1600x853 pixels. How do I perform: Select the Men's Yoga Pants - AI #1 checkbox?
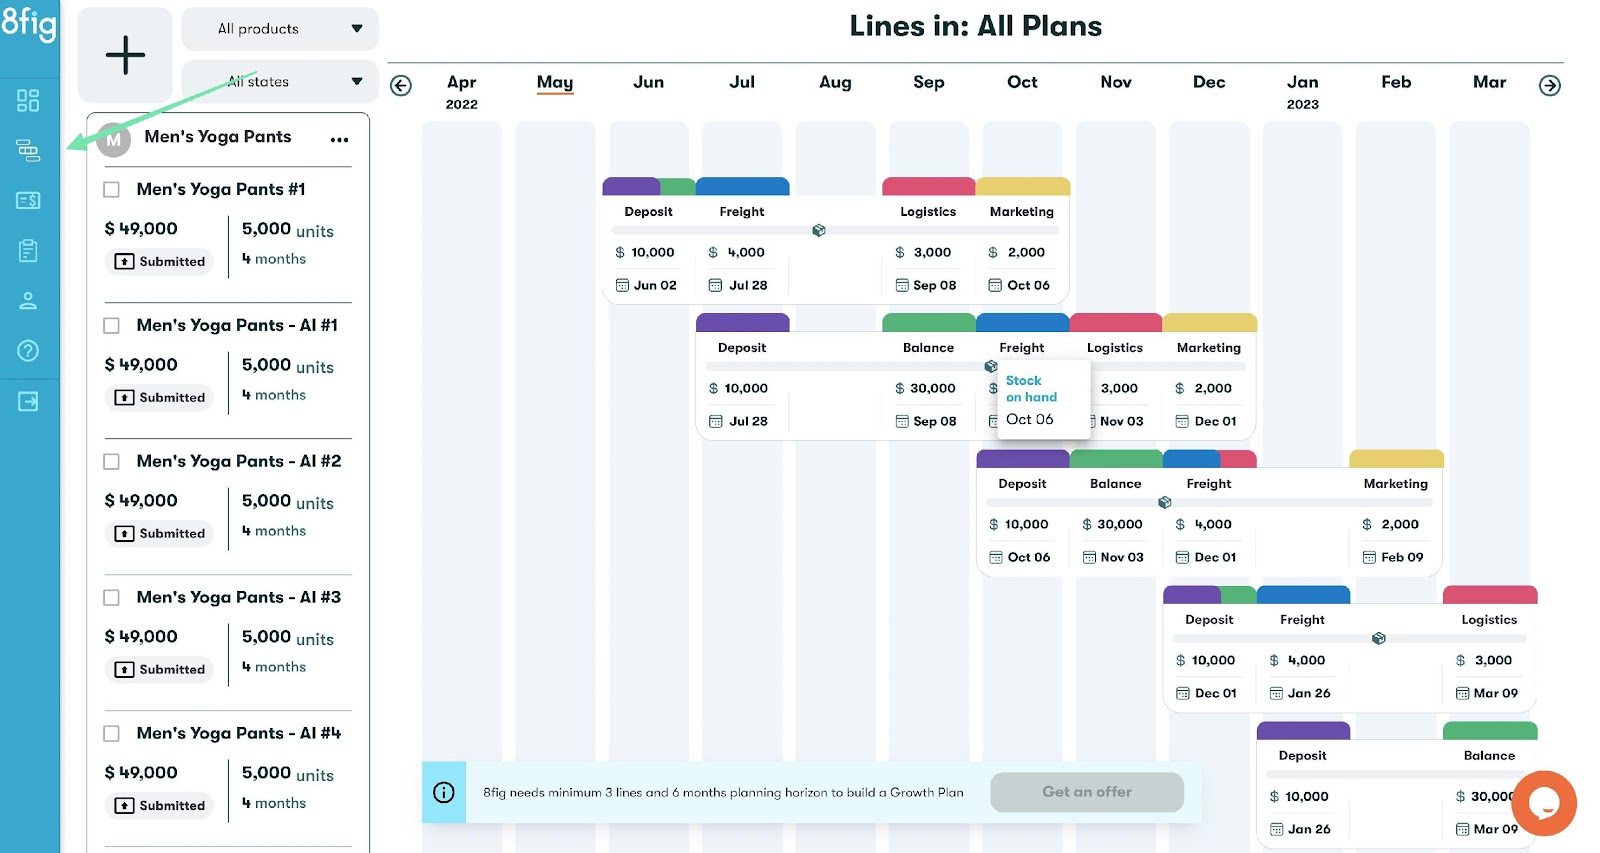tap(112, 326)
